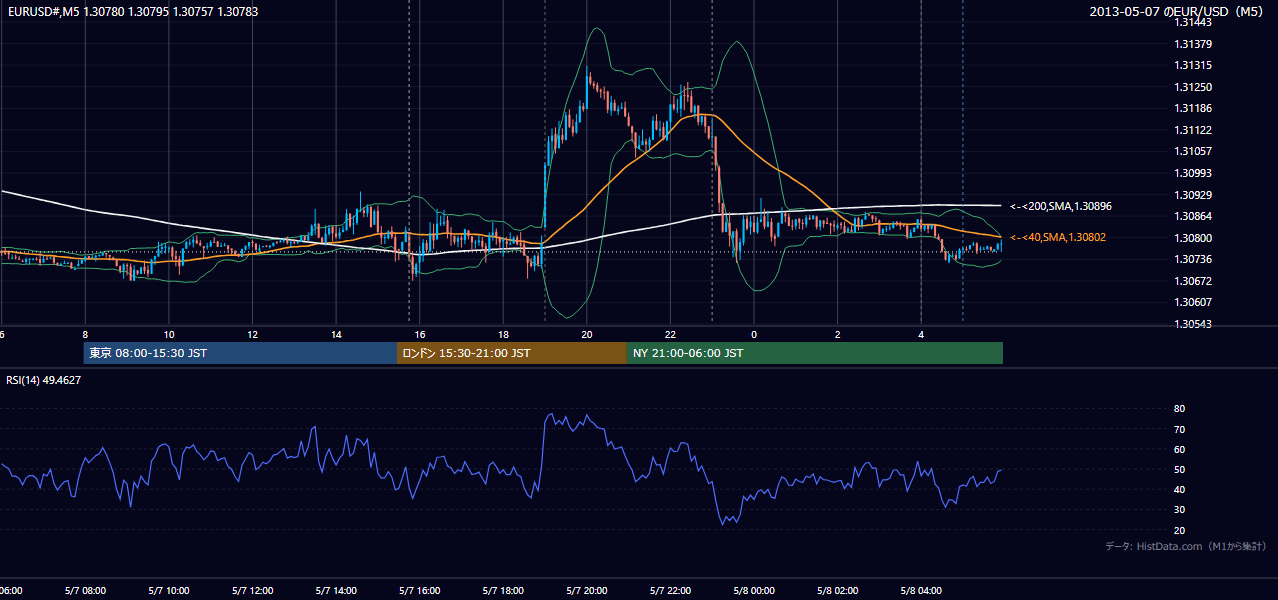Screen dimensions: 1278x600
Task: Click the '5/7 20:00' bottom time label
Action: tap(587, 591)
